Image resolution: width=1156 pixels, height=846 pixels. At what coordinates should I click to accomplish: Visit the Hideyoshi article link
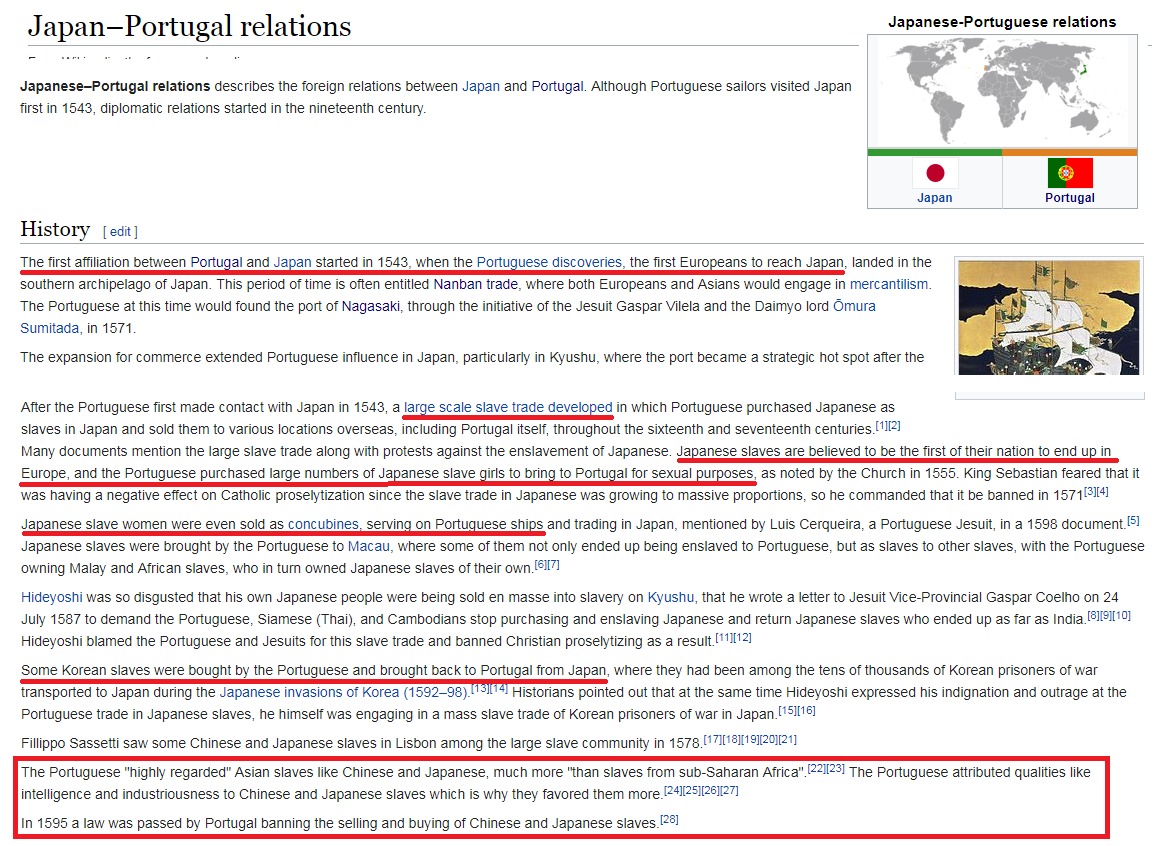pos(52,598)
